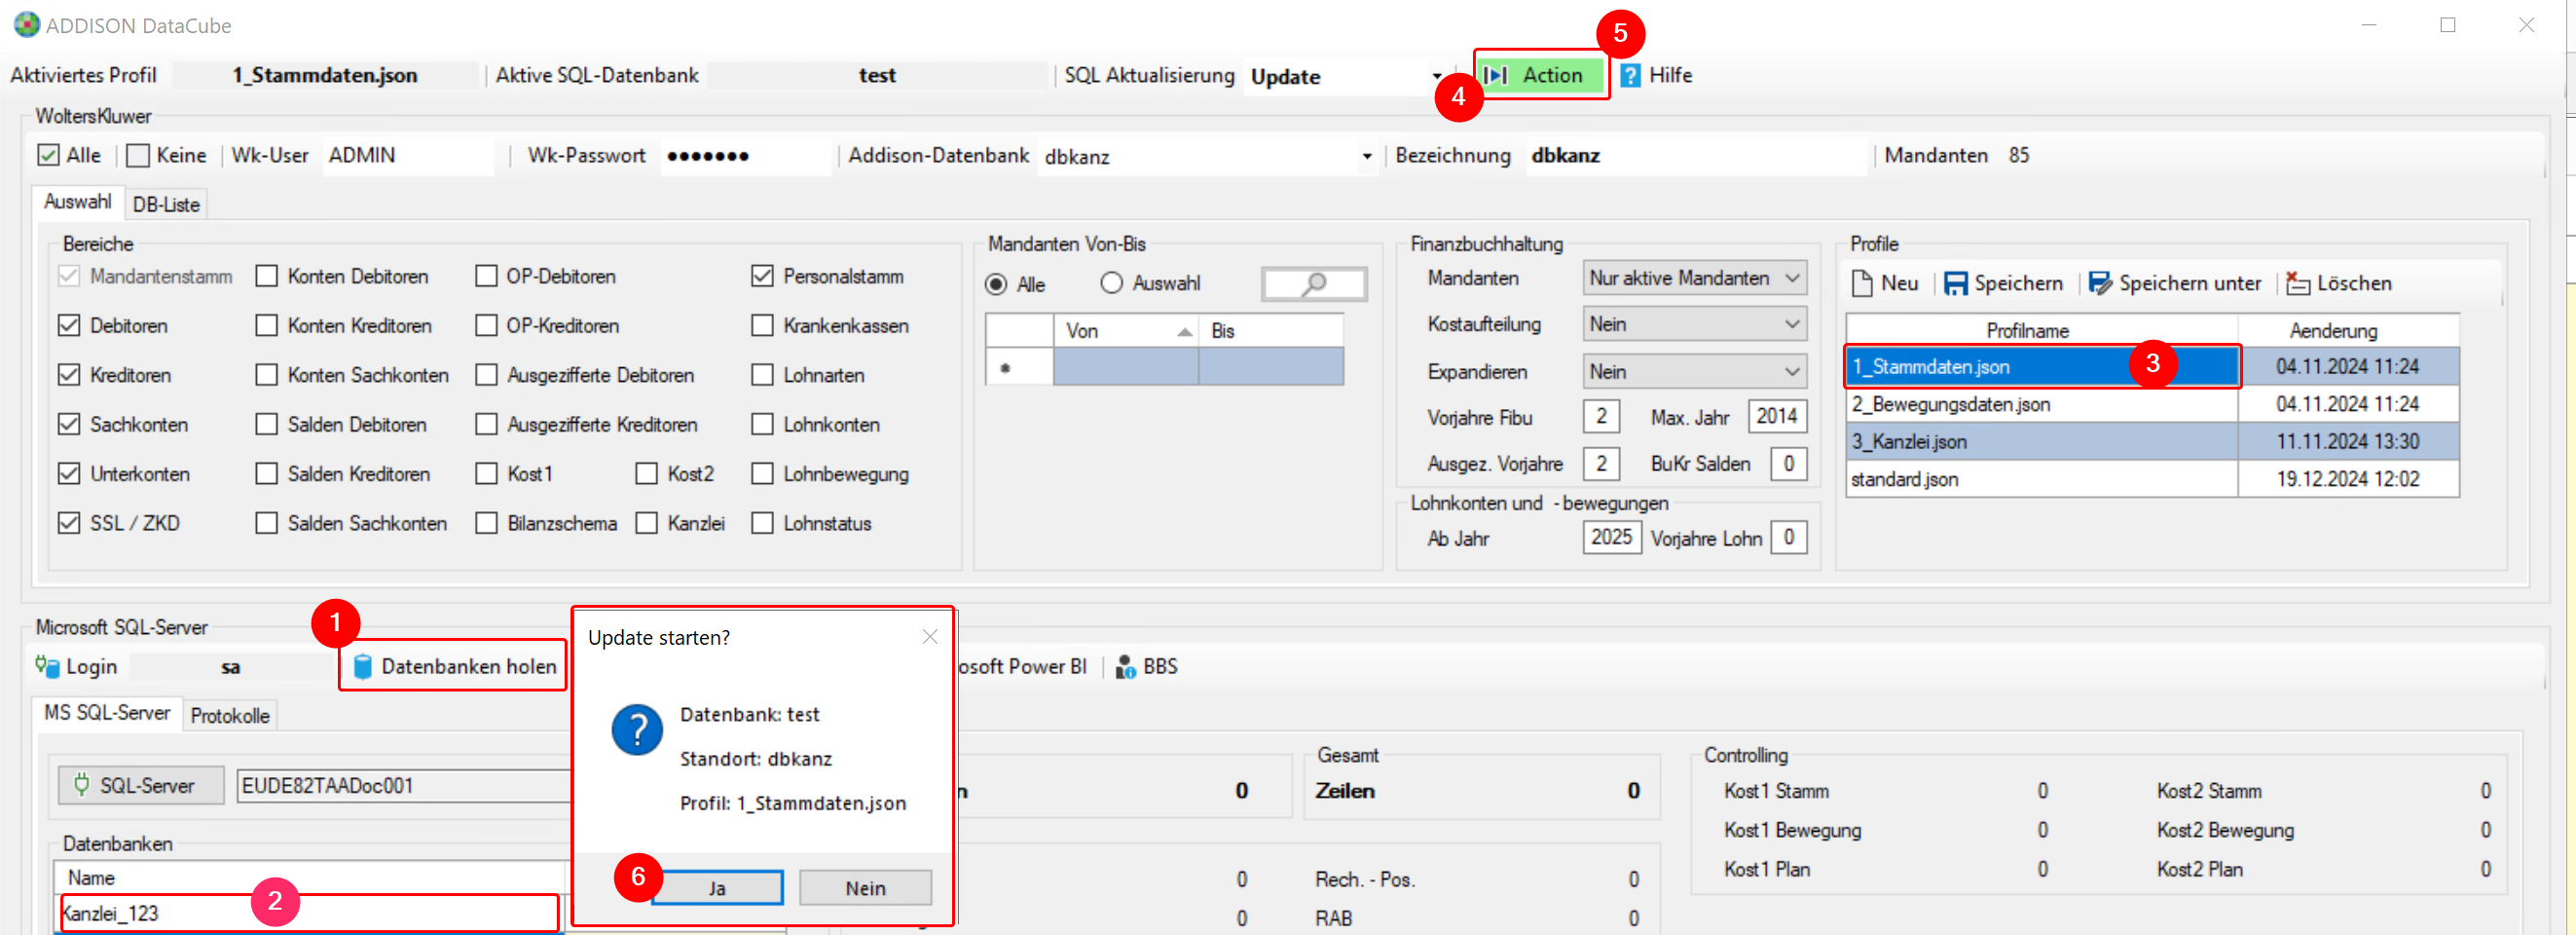Viewport: 2576px width, 935px height.
Task: Click the Speichern floppy disk icon
Action: click(1955, 284)
